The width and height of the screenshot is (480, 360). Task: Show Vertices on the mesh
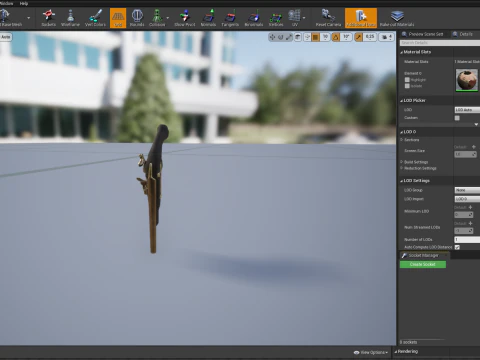click(x=276, y=18)
